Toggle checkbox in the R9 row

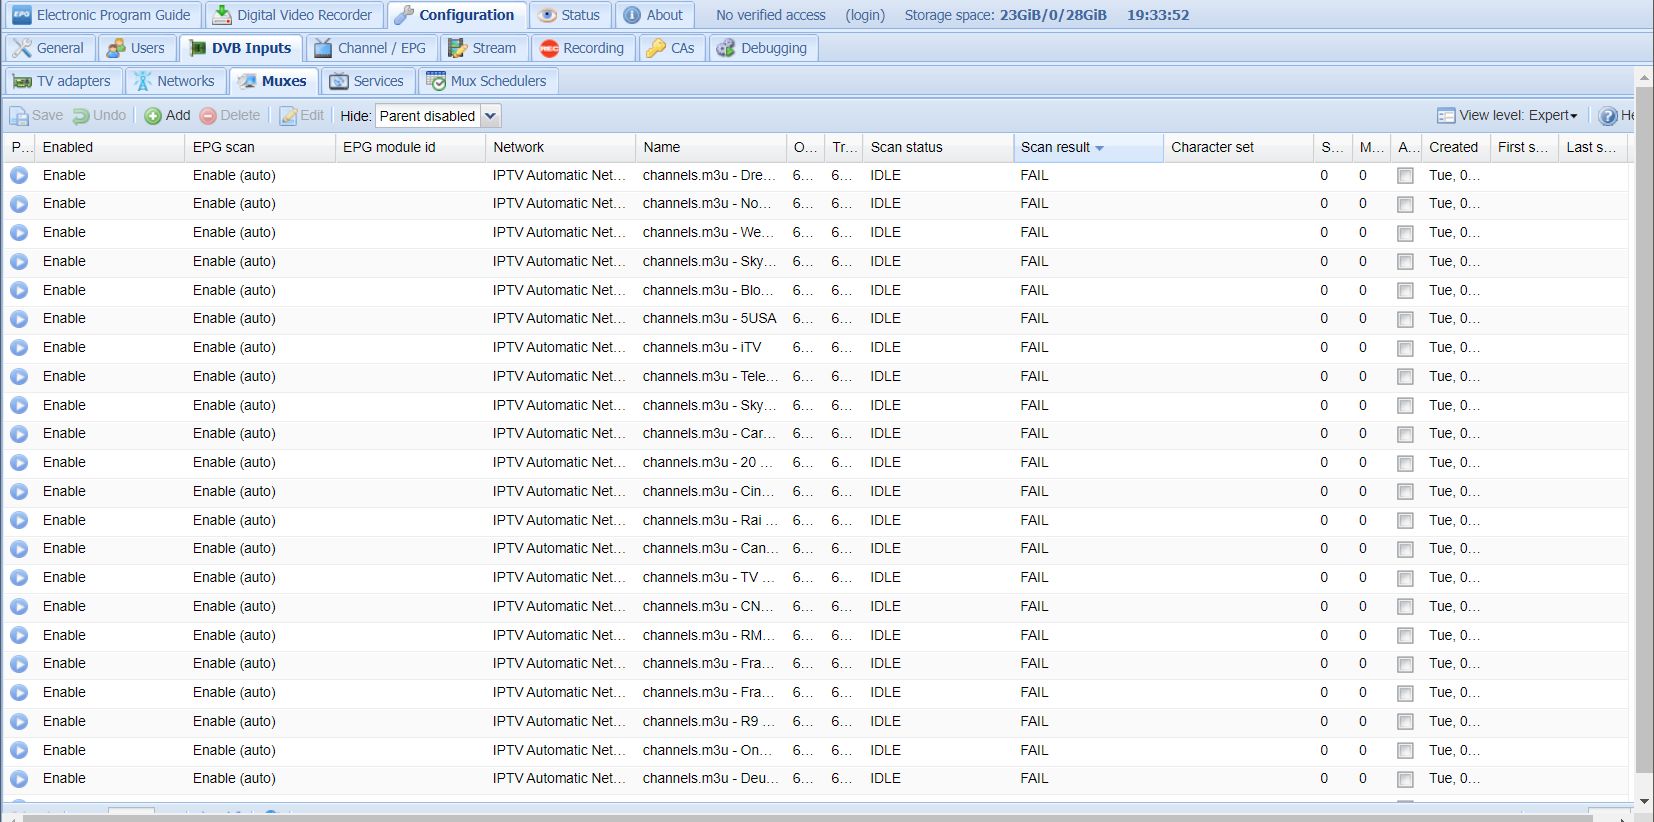(x=1405, y=723)
